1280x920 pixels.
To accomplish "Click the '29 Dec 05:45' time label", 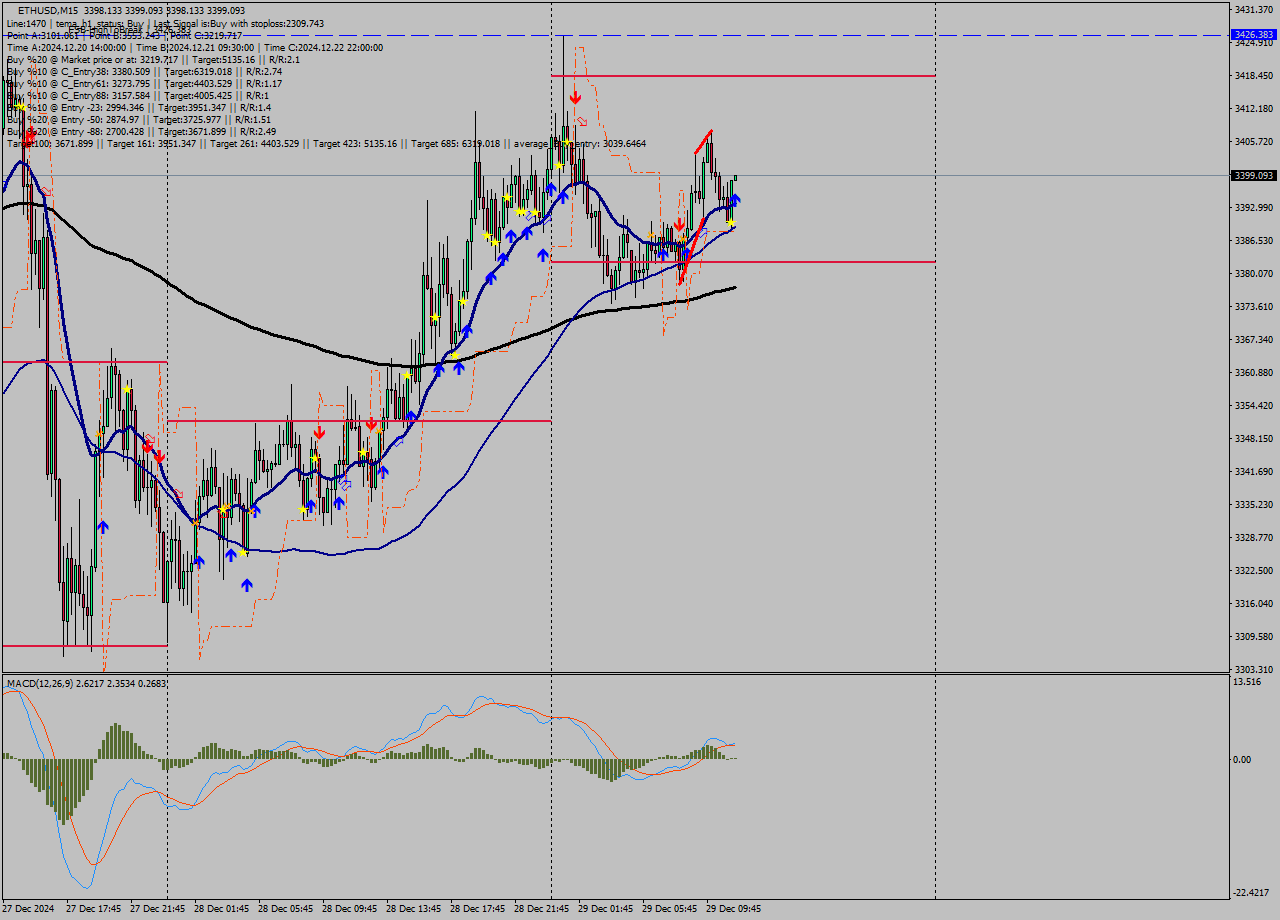I will [670, 909].
